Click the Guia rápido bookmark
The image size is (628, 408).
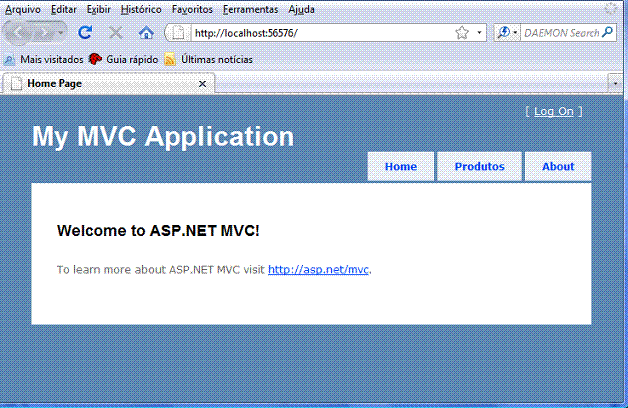[x=123, y=59]
